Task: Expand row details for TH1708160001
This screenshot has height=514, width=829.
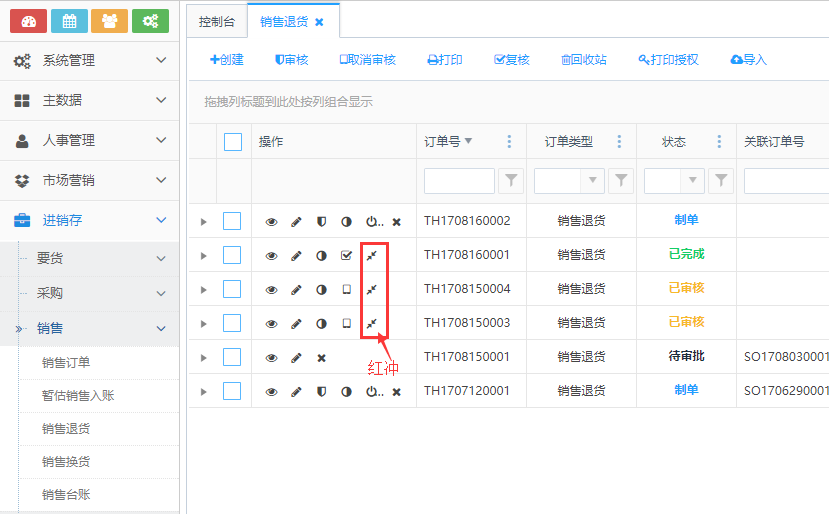Action: point(203,256)
